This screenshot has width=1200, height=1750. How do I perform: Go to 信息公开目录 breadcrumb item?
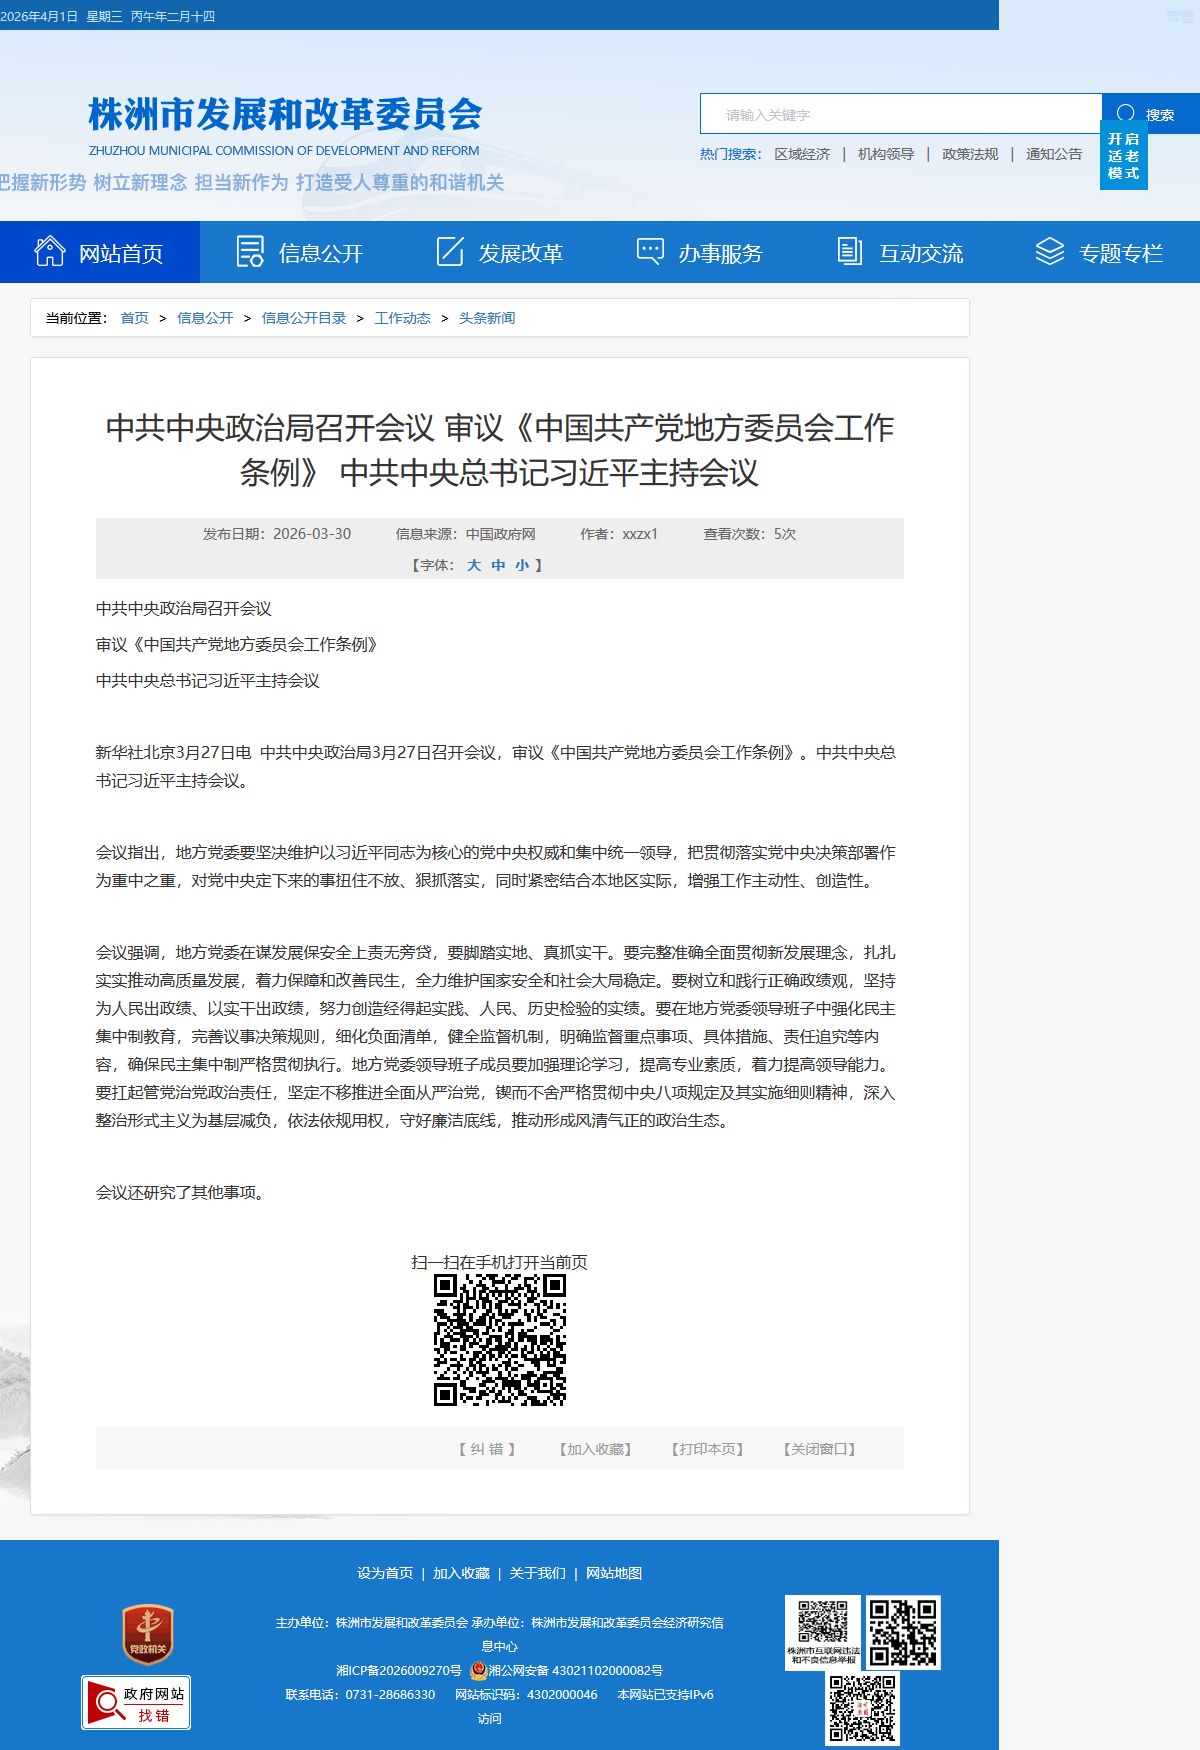click(304, 318)
